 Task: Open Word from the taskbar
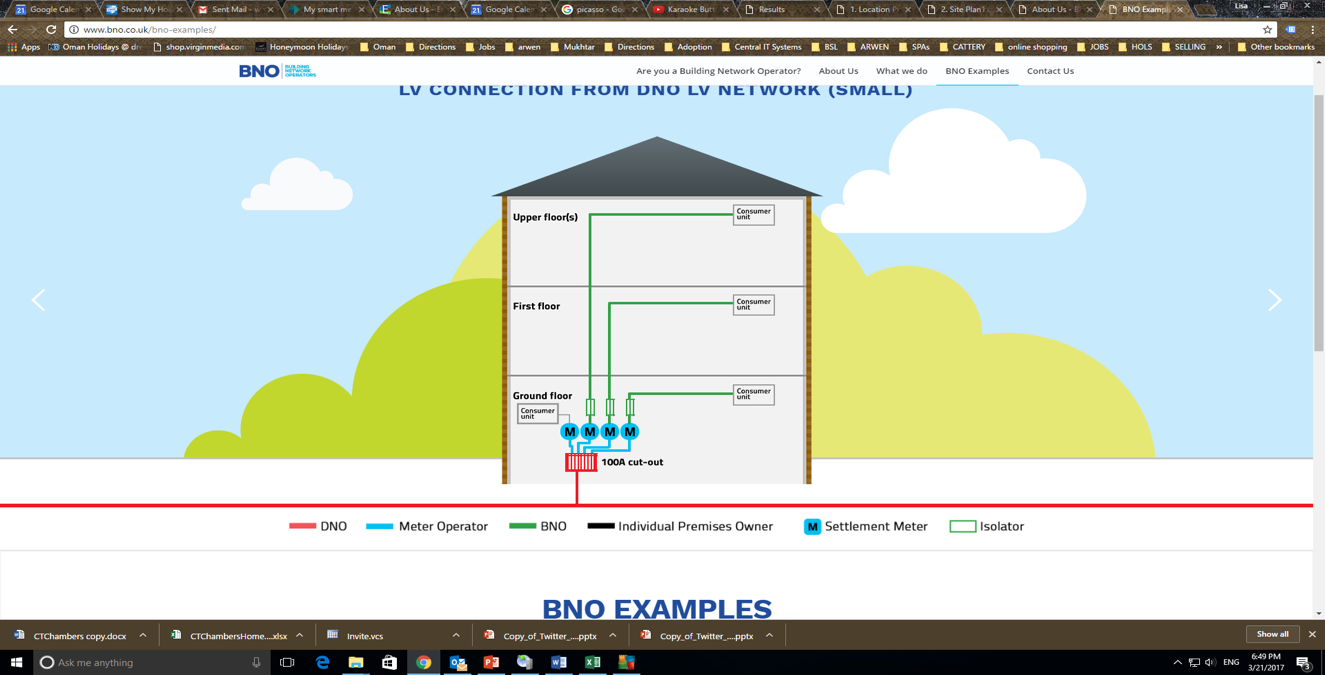(x=558, y=662)
